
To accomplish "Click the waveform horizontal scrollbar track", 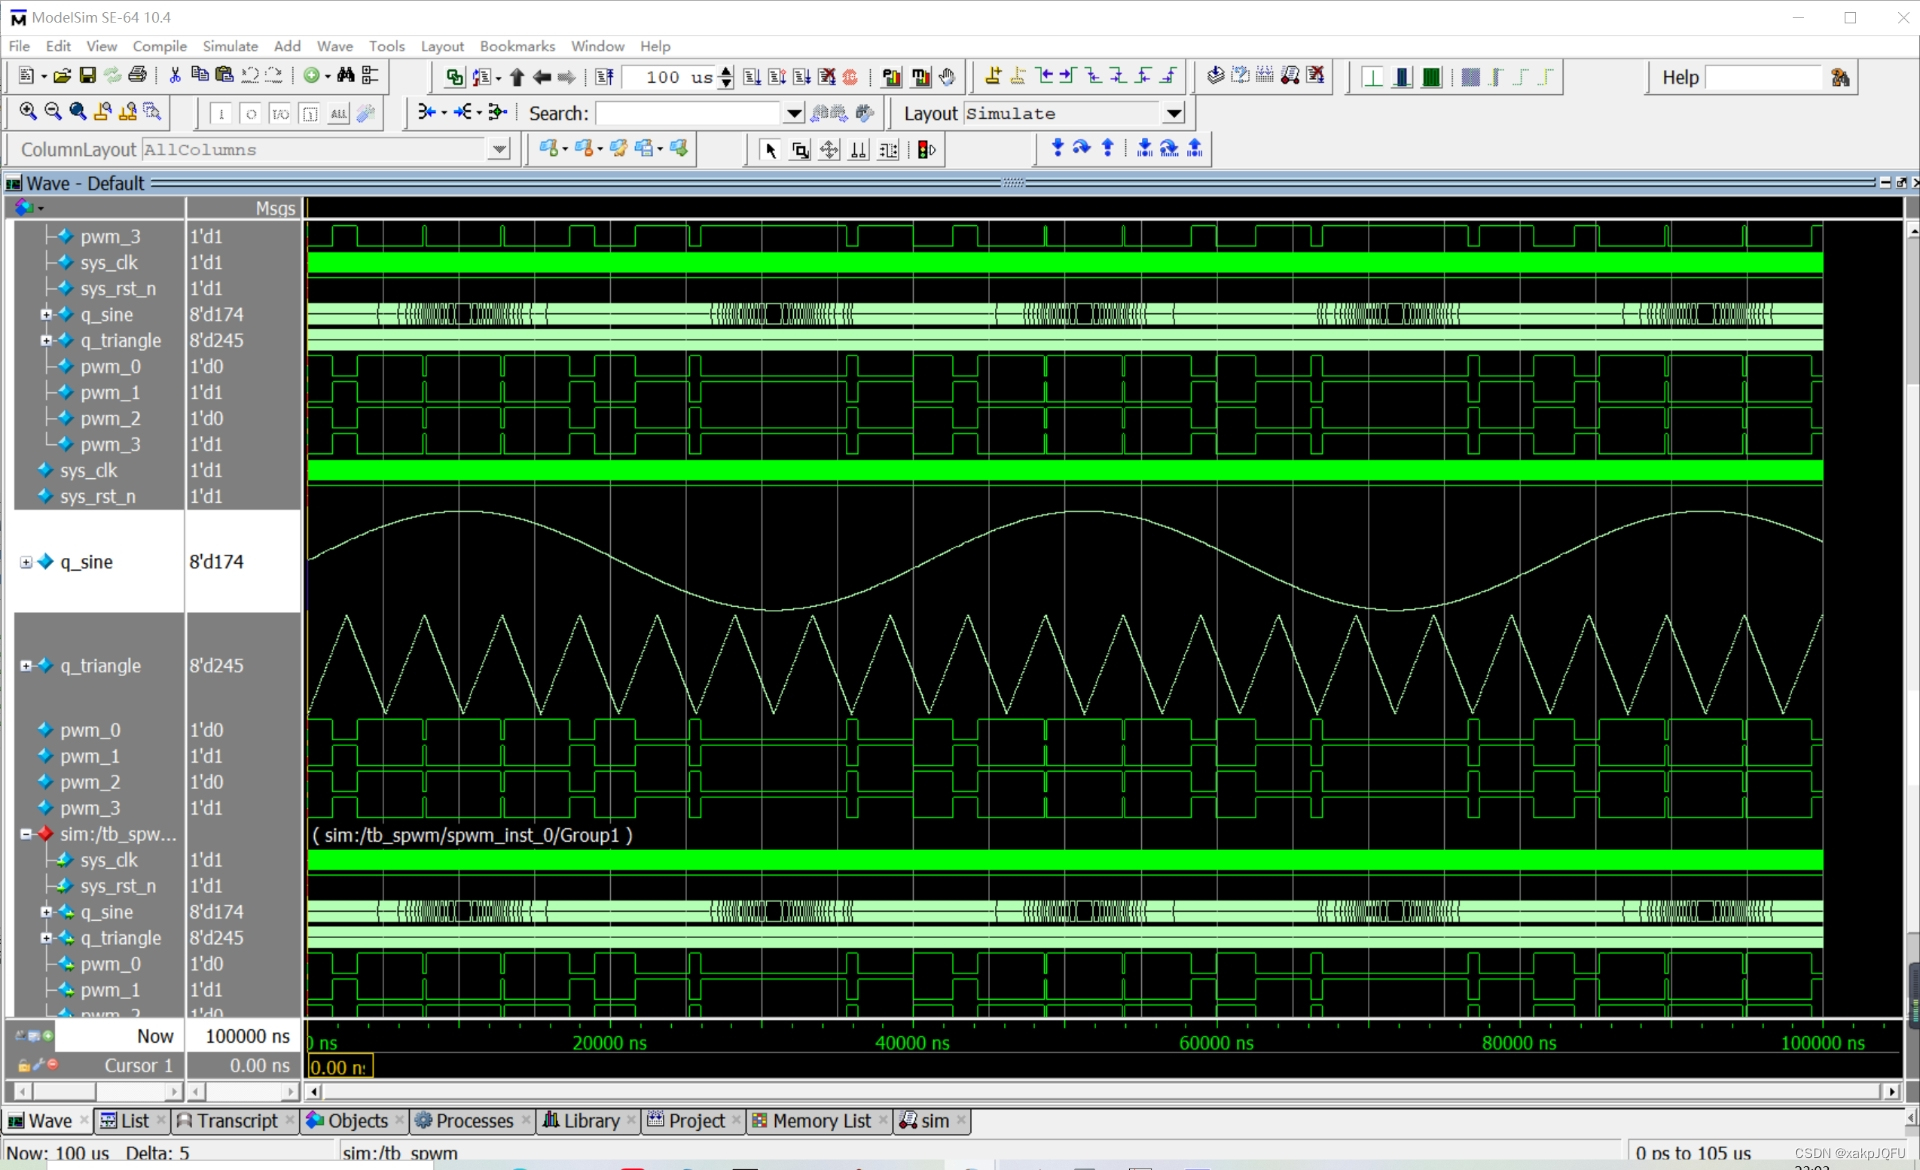I will (1100, 1091).
